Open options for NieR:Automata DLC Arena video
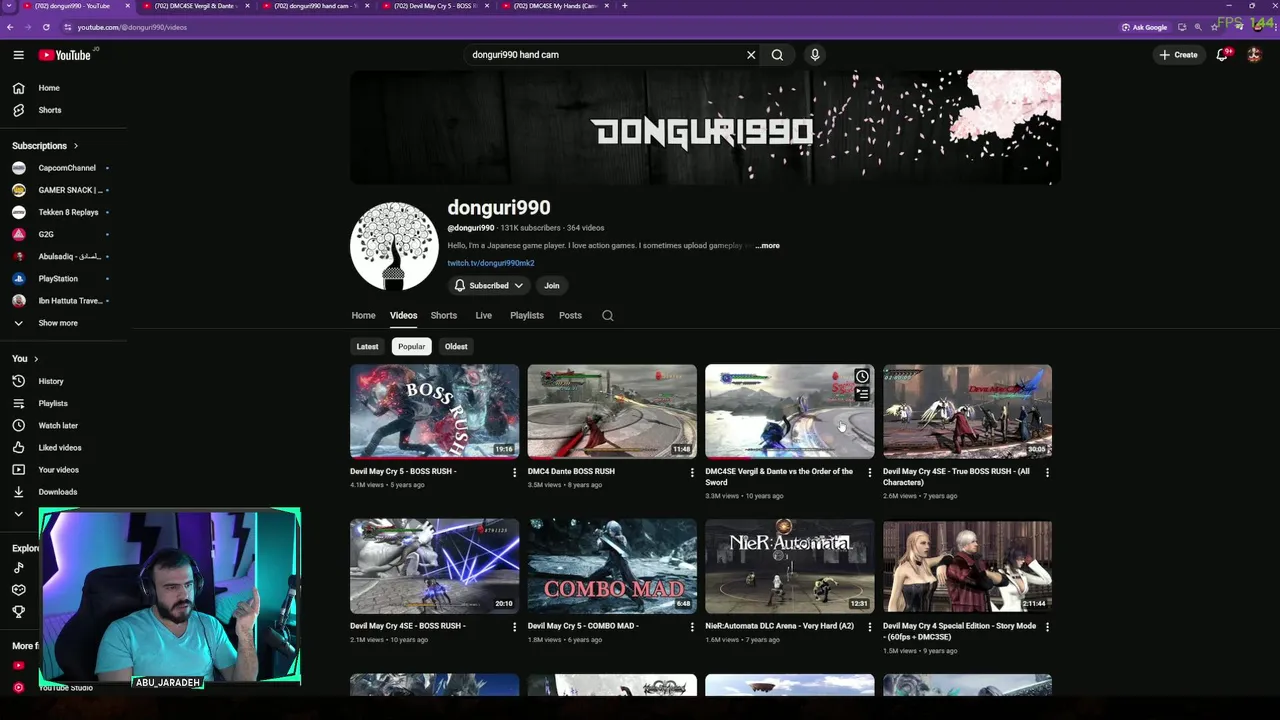 pos(869,627)
